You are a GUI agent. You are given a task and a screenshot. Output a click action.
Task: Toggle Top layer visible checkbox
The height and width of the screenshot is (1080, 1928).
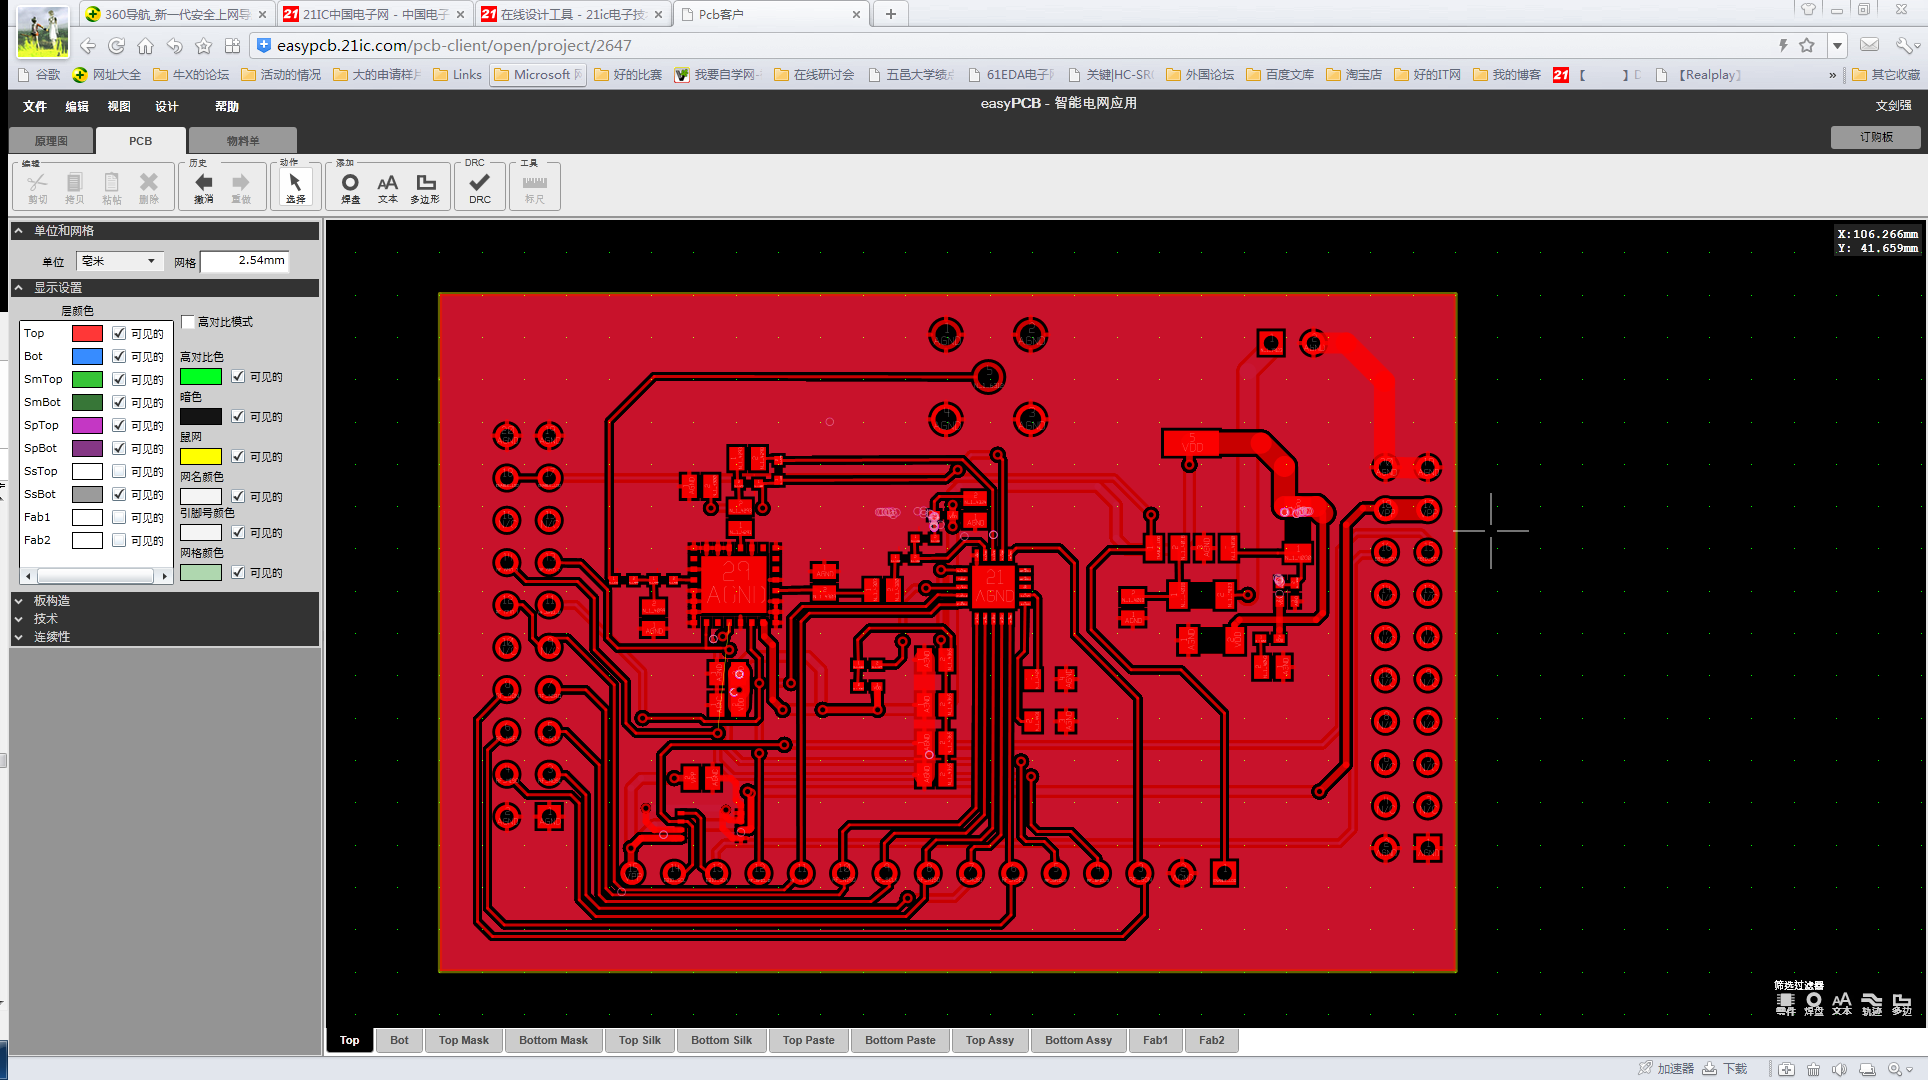point(119,333)
